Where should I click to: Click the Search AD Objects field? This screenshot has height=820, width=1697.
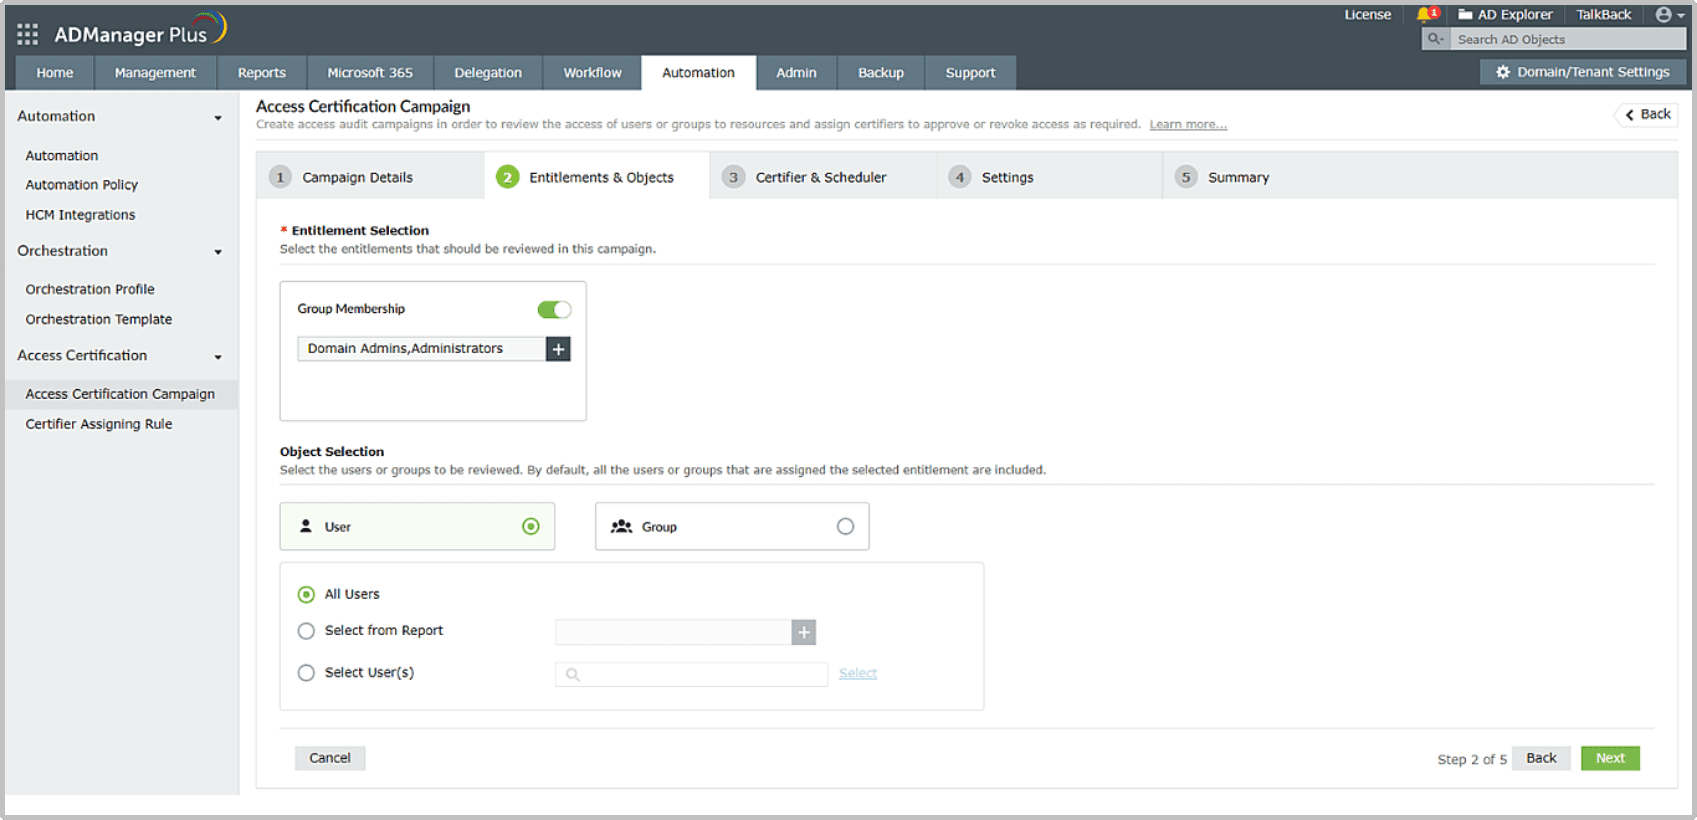click(1567, 39)
